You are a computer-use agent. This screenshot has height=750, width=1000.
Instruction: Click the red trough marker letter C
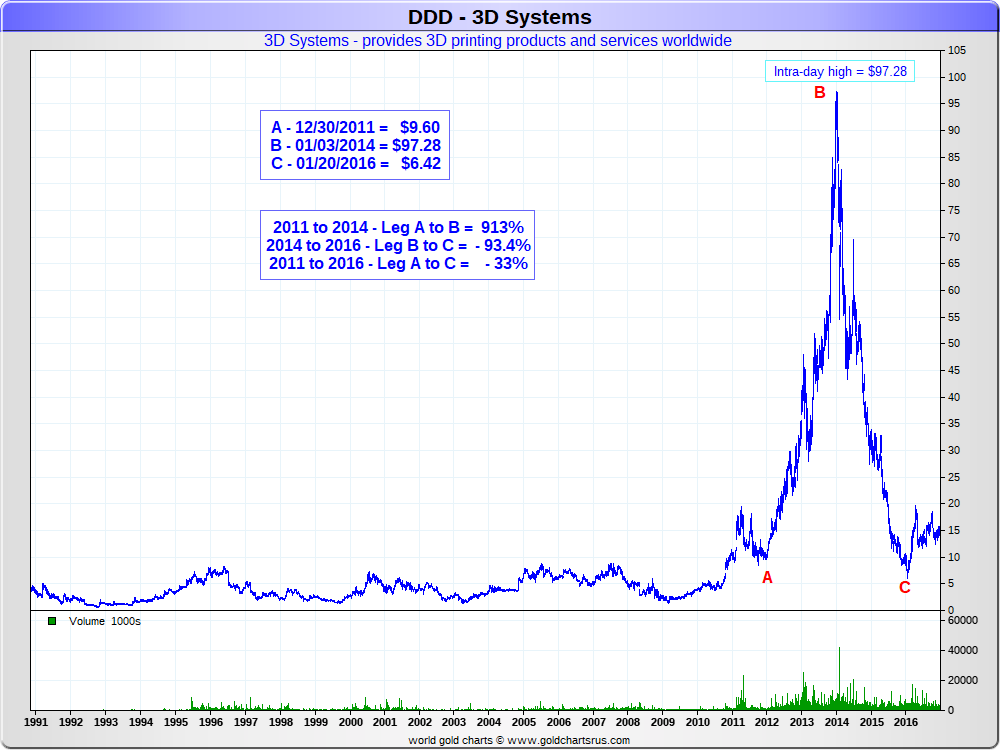point(904,588)
